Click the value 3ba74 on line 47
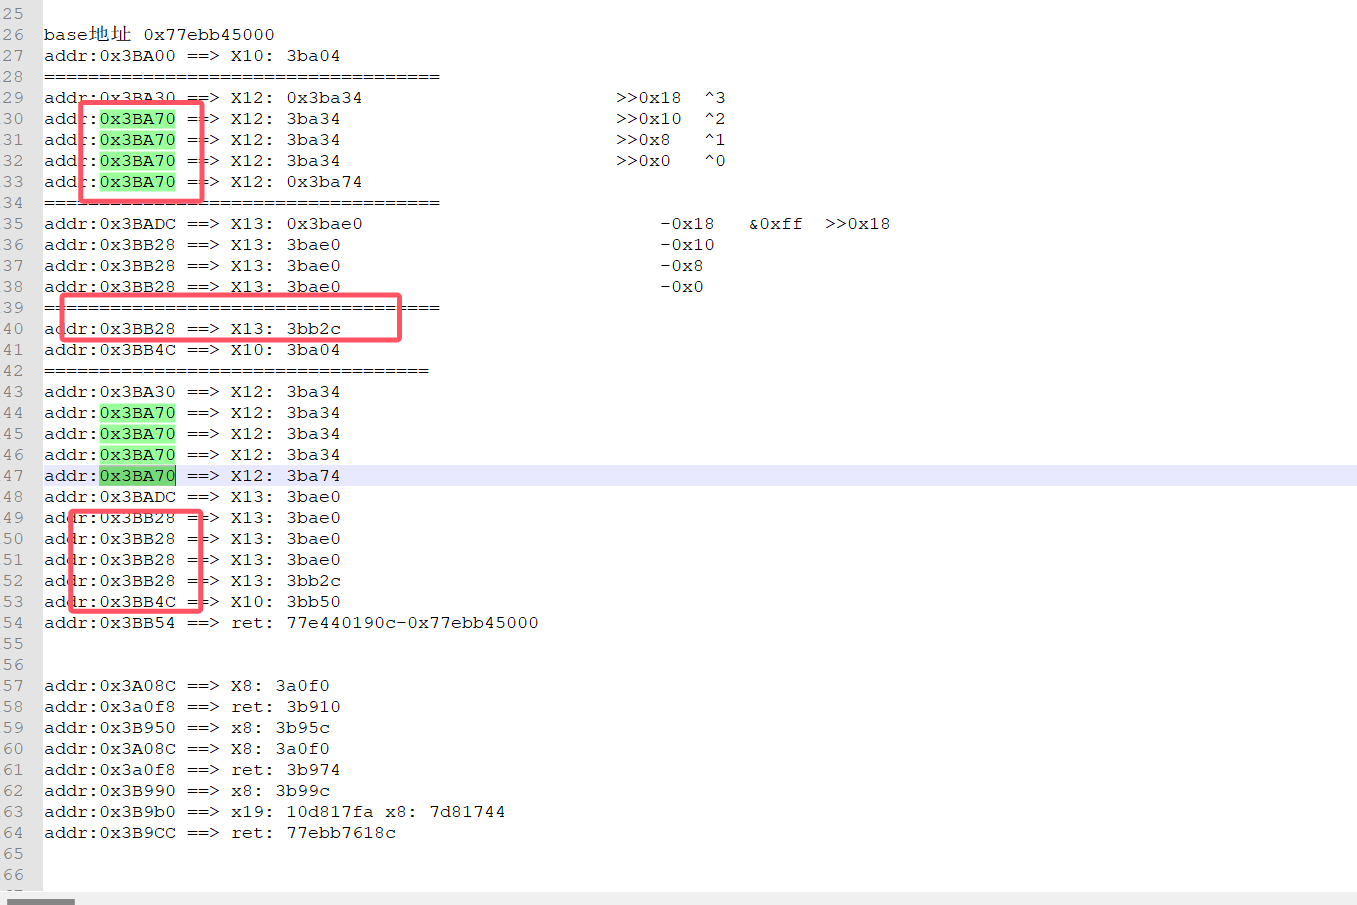The width and height of the screenshot is (1357, 905). (x=313, y=476)
